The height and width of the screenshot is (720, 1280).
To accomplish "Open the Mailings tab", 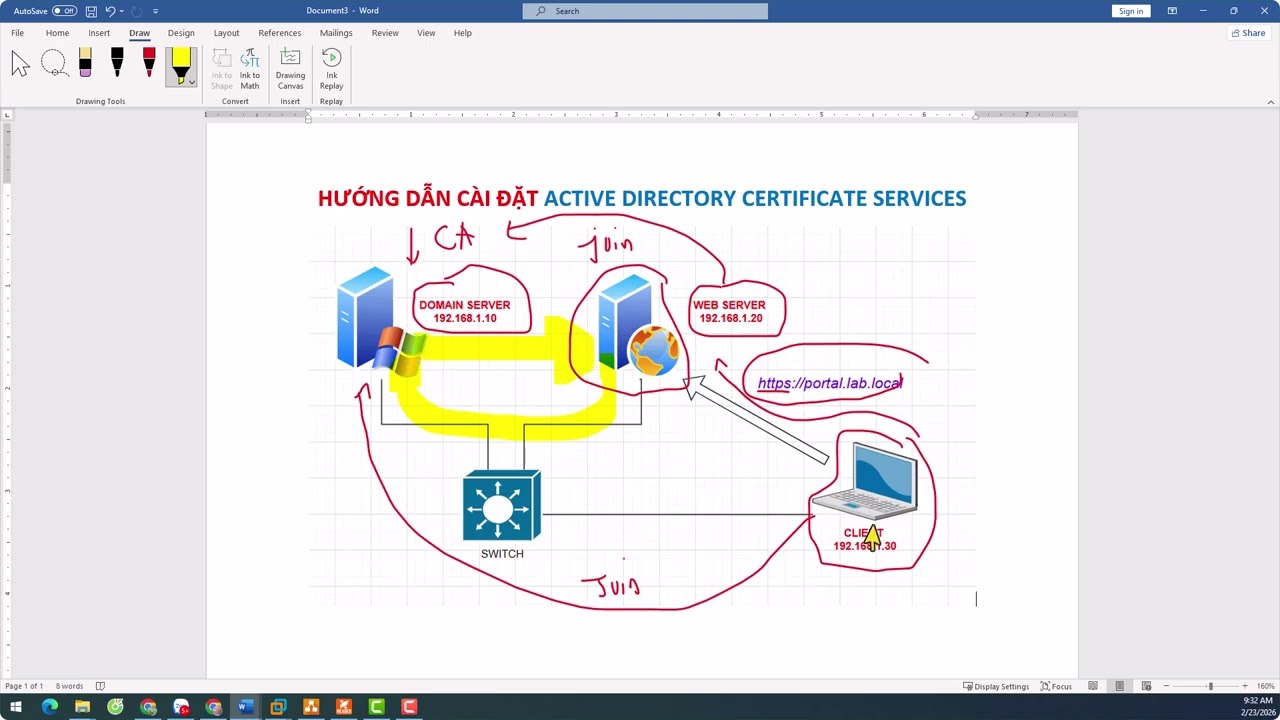I will (x=336, y=33).
